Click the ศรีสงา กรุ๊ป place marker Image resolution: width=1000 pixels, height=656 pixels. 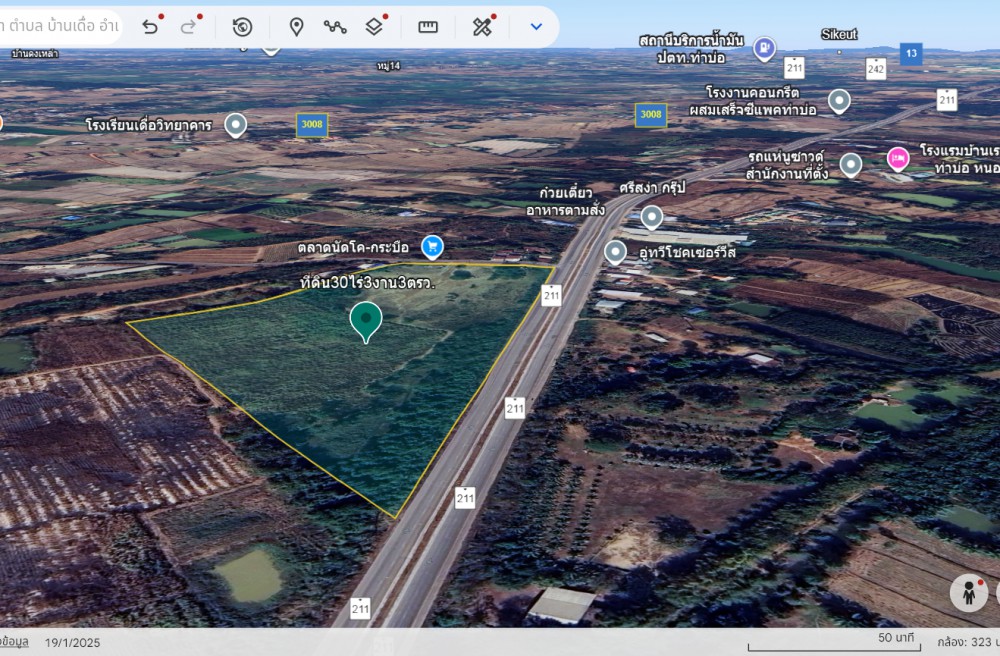[652, 216]
